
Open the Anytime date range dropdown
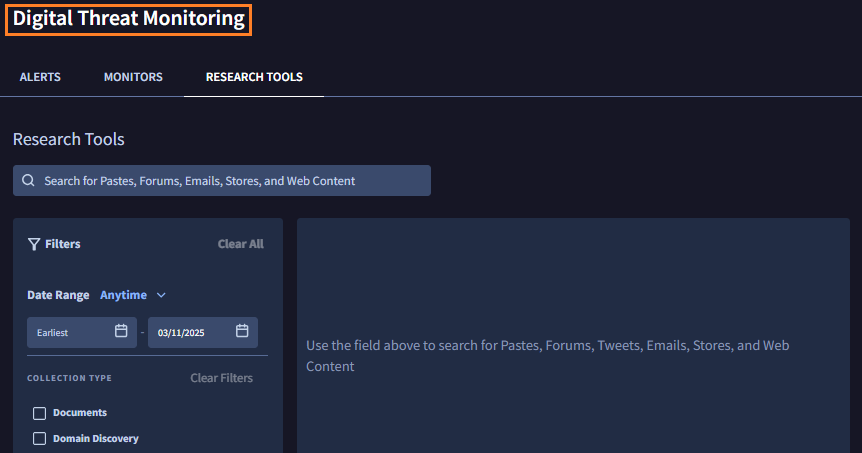coord(123,295)
